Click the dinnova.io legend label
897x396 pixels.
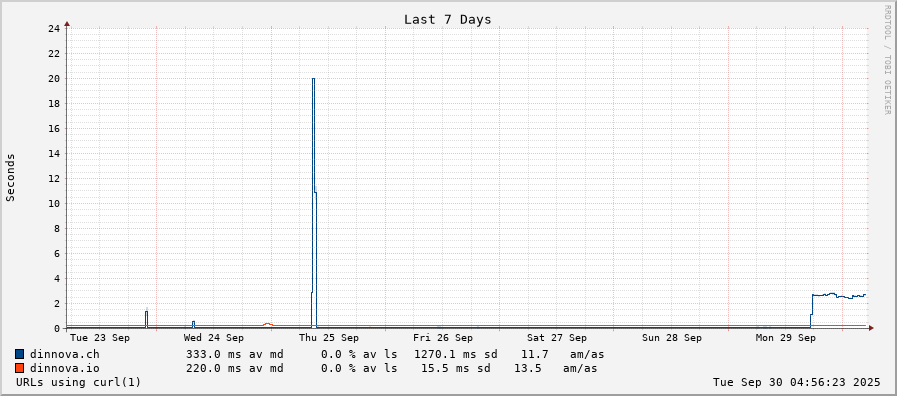tap(64, 368)
